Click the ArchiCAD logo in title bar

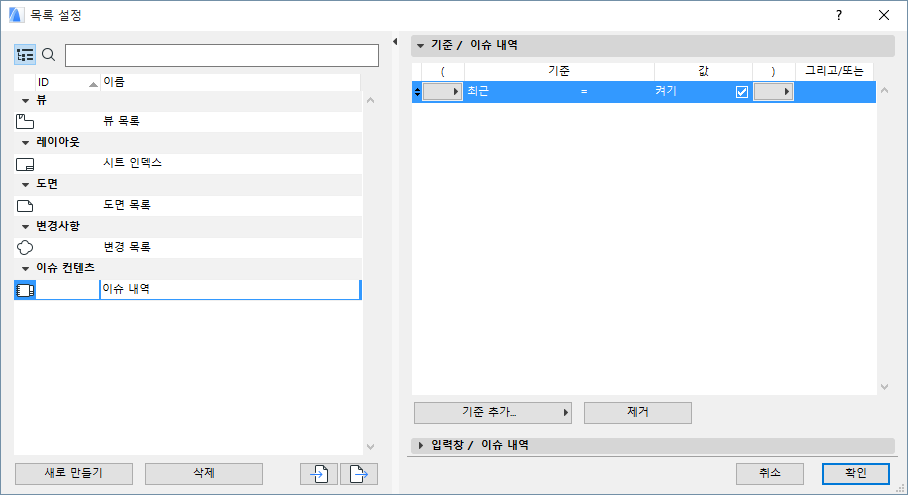click(x=16, y=15)
